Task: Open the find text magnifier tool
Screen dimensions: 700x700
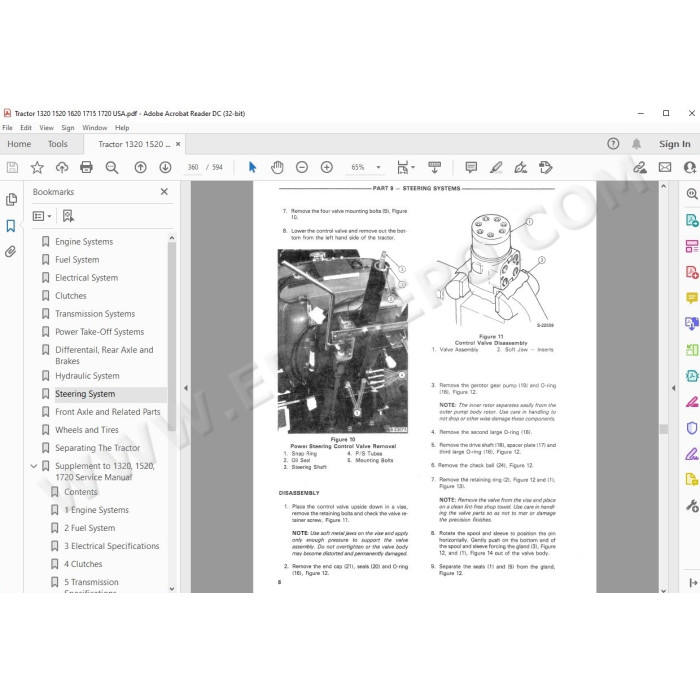Action: [112, 167]
